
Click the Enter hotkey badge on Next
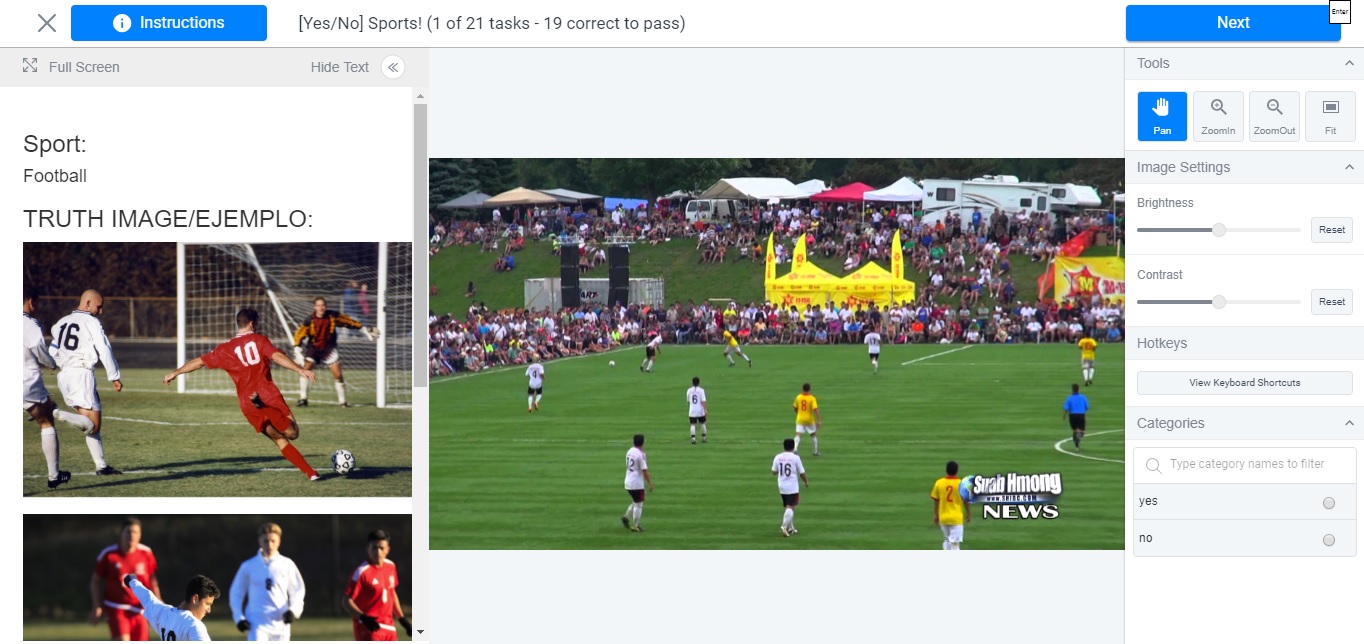(1340, 11)
